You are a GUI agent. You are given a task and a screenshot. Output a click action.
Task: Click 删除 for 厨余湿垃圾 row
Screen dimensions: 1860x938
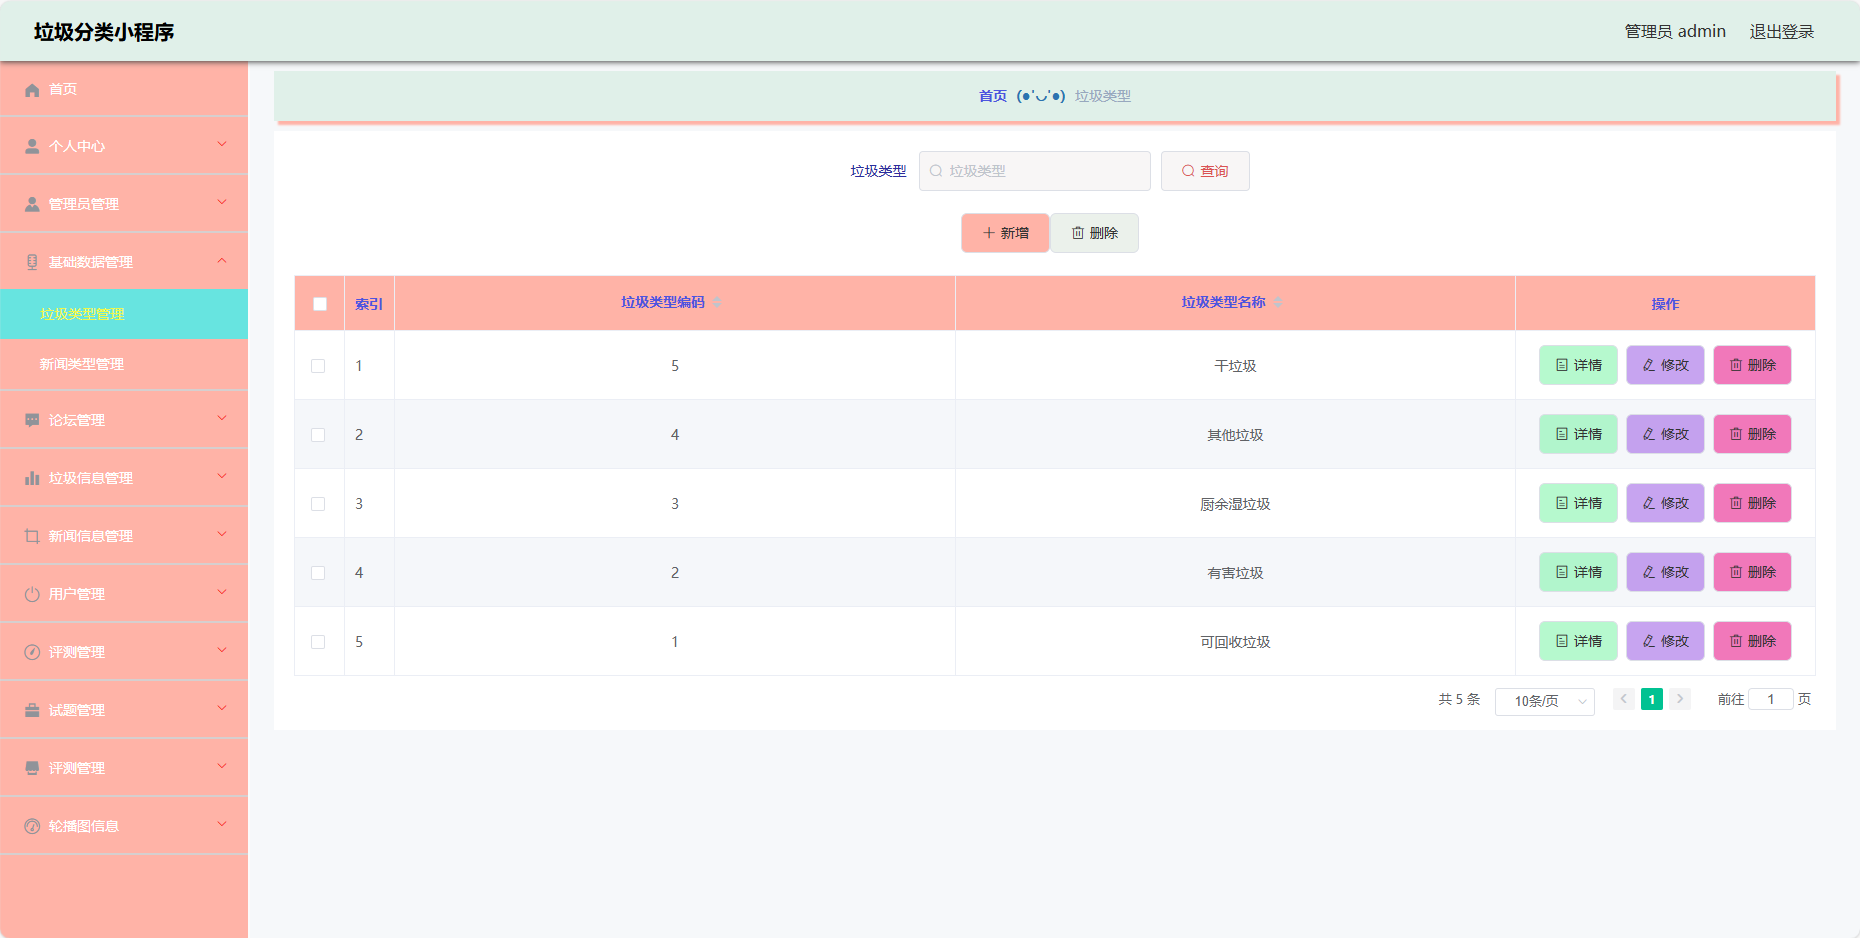pyautogui.click(x=1752, y=503)
